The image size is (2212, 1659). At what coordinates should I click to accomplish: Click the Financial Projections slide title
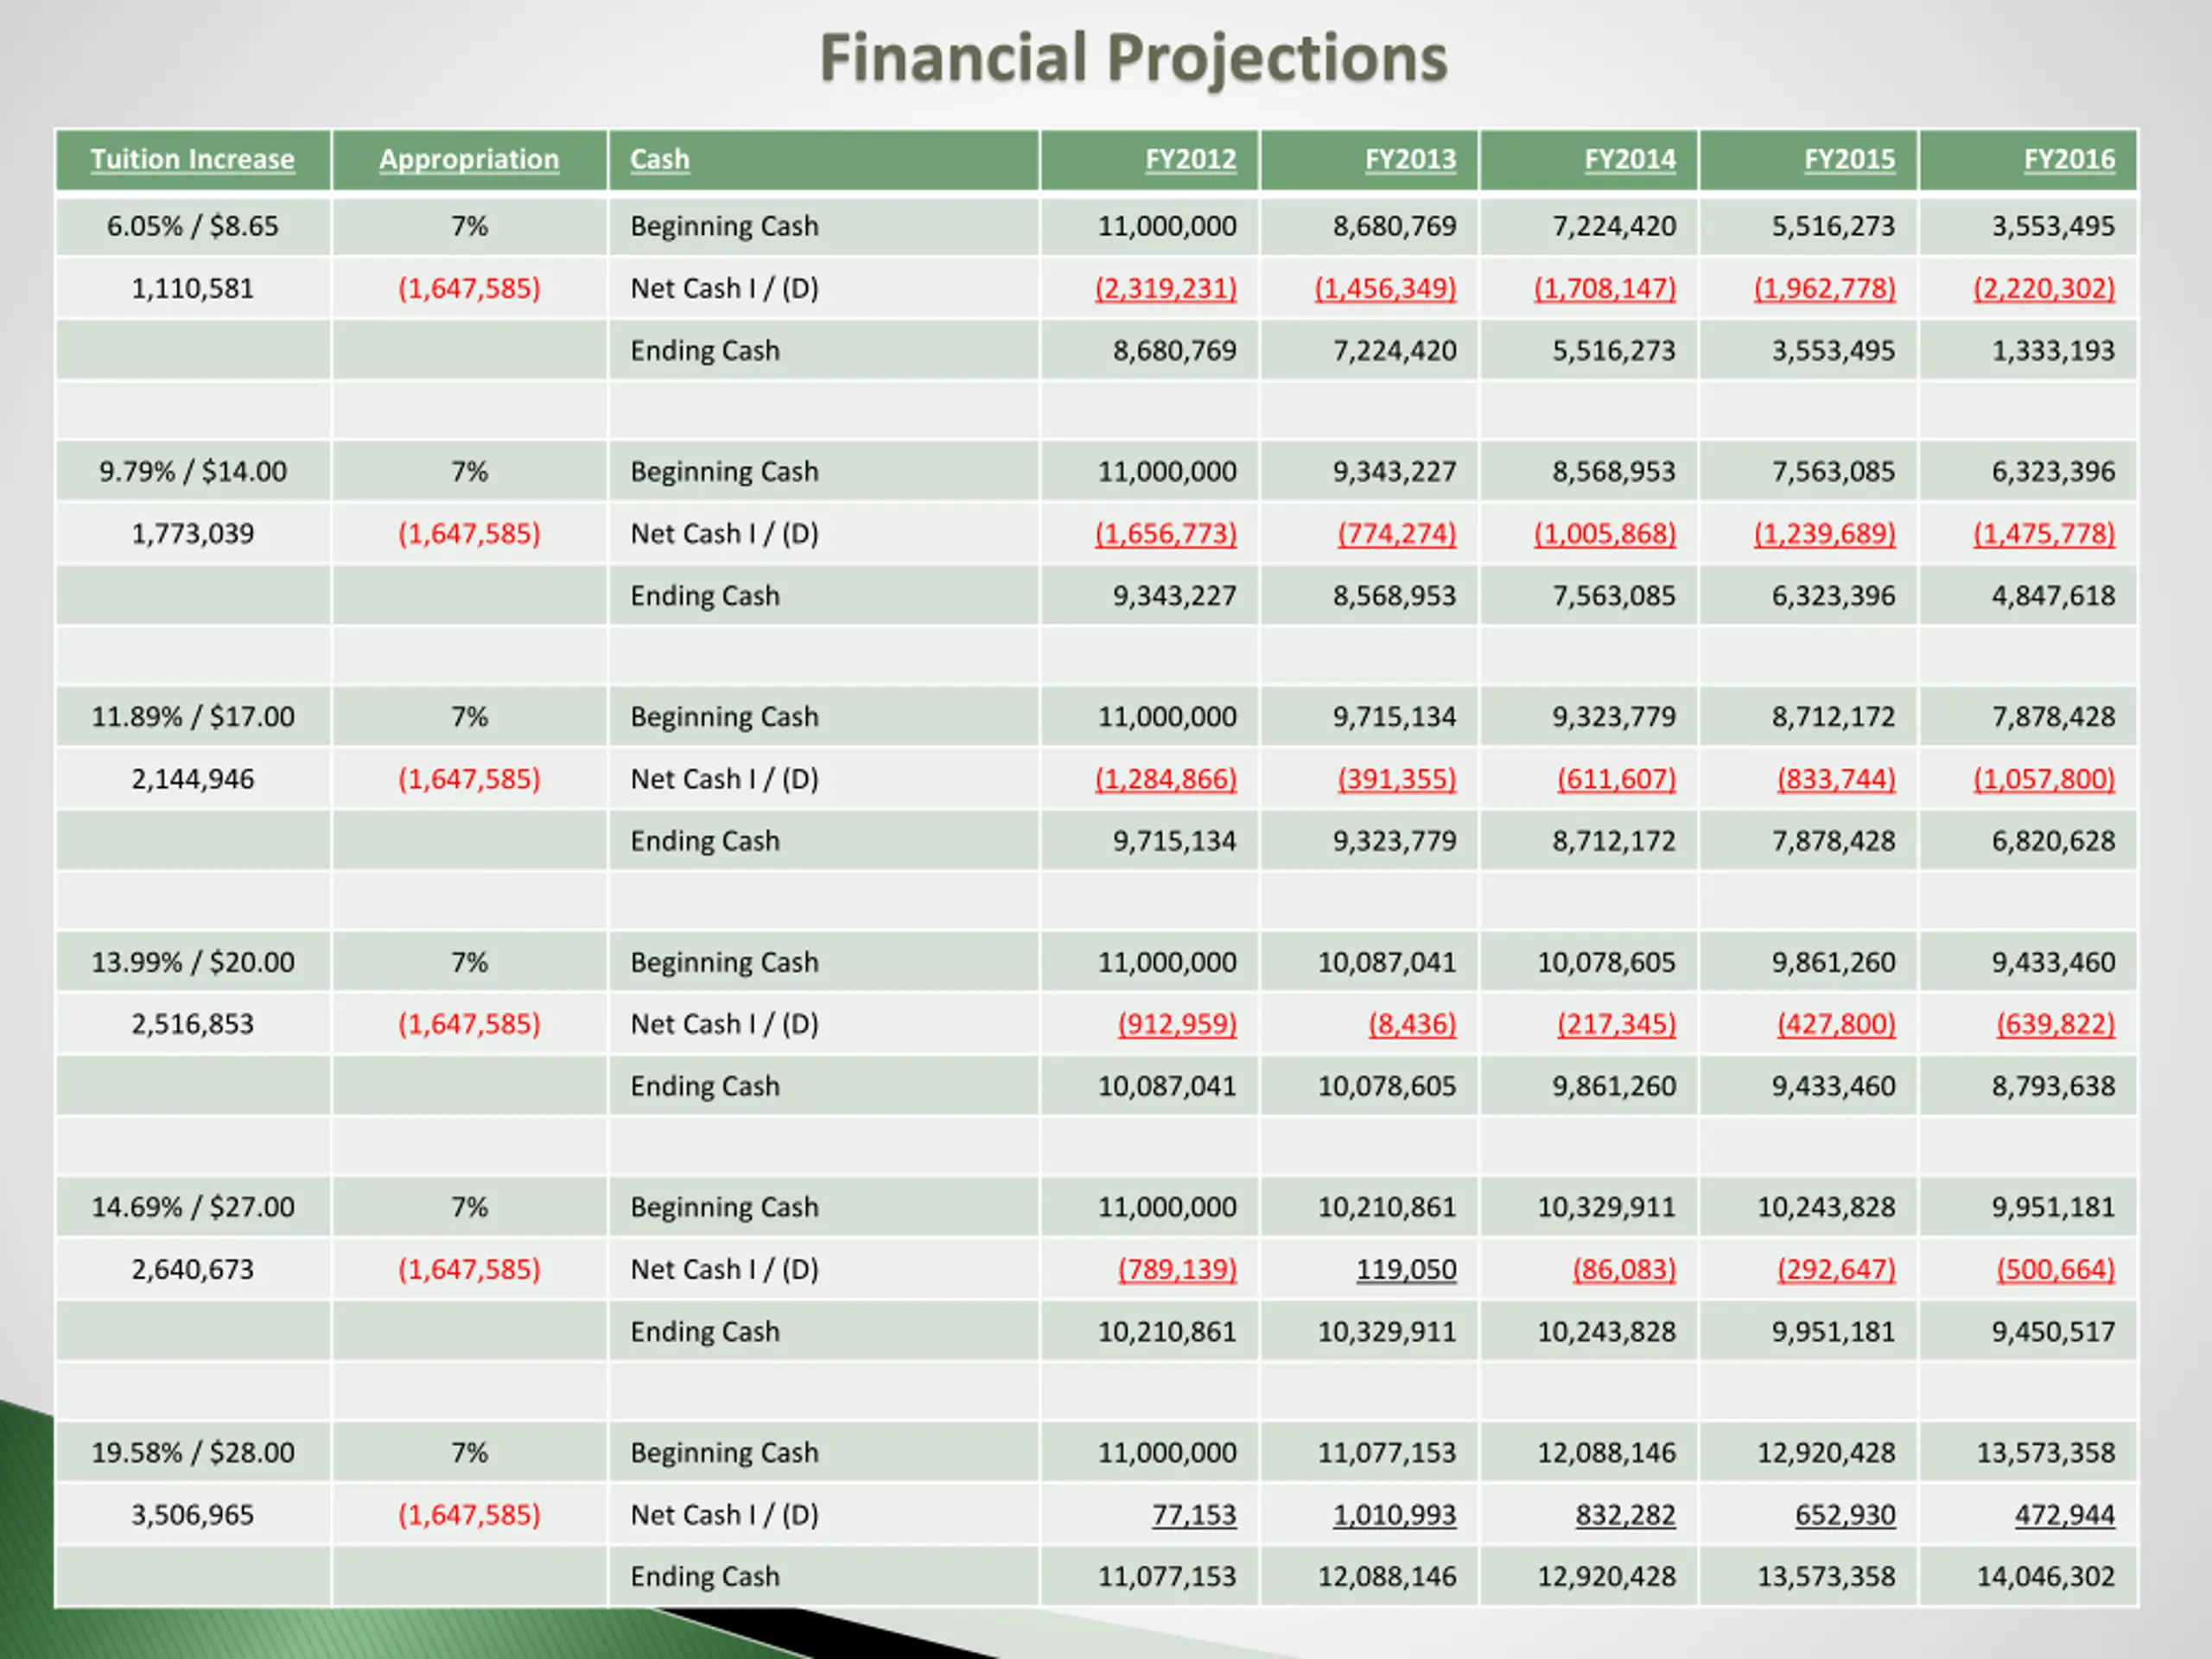(x=1133, y=58)
